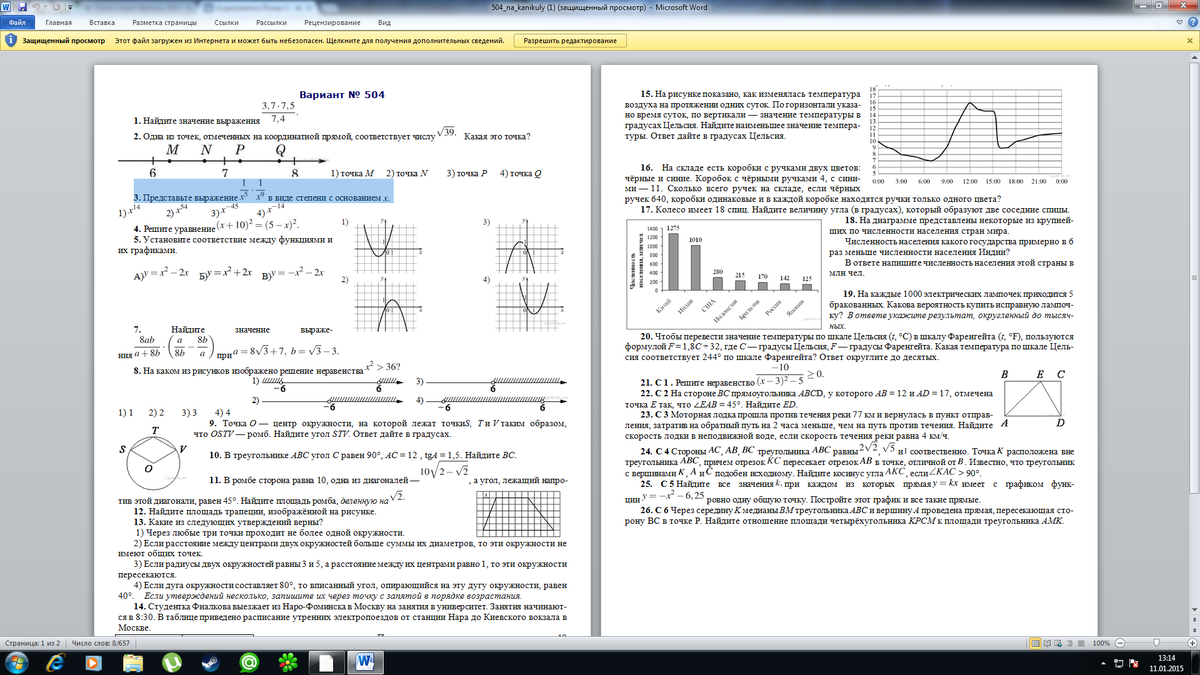Screen dimensions: 1200x675
Task: Open the Рассылки ribbon tab
Action: pyautogui.click(x=272, y=21)
